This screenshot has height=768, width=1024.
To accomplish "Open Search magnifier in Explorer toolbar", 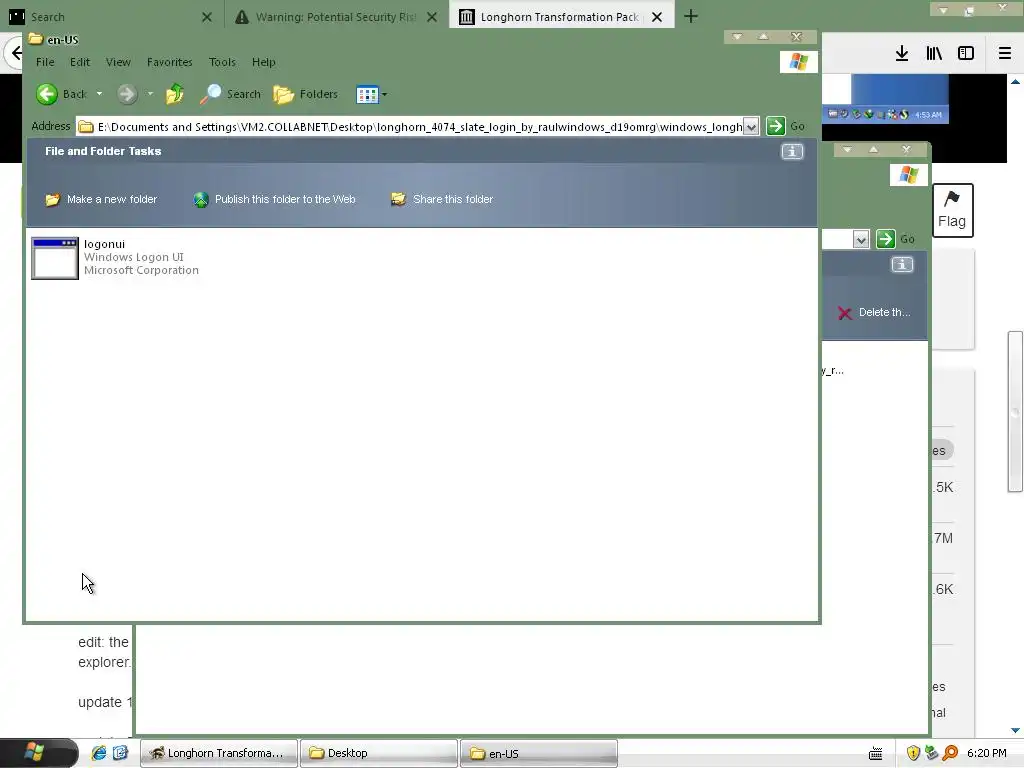I will tap(210, 94).
